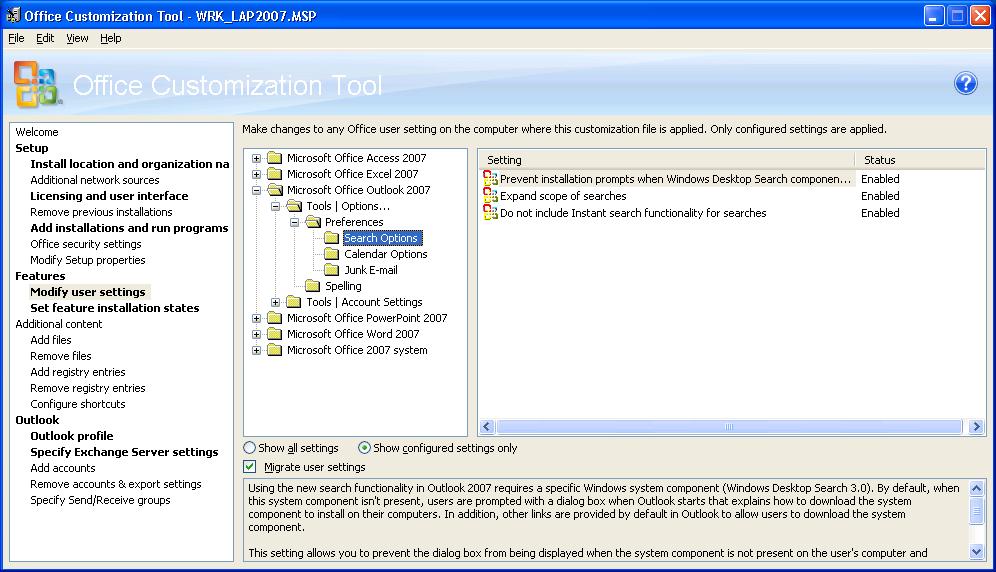Viewport: 996px width, 572px height.
Task: Expand the Microsoft Office PowerPoint 2007 node
Action: [x=256, y=318]
